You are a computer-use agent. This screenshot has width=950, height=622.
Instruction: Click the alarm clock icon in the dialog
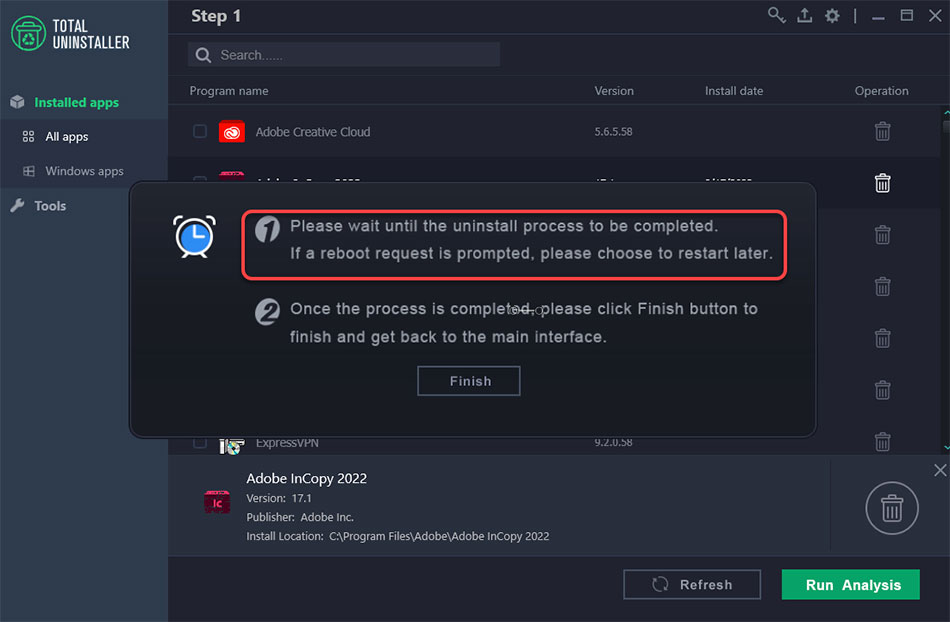click(194, 236)
